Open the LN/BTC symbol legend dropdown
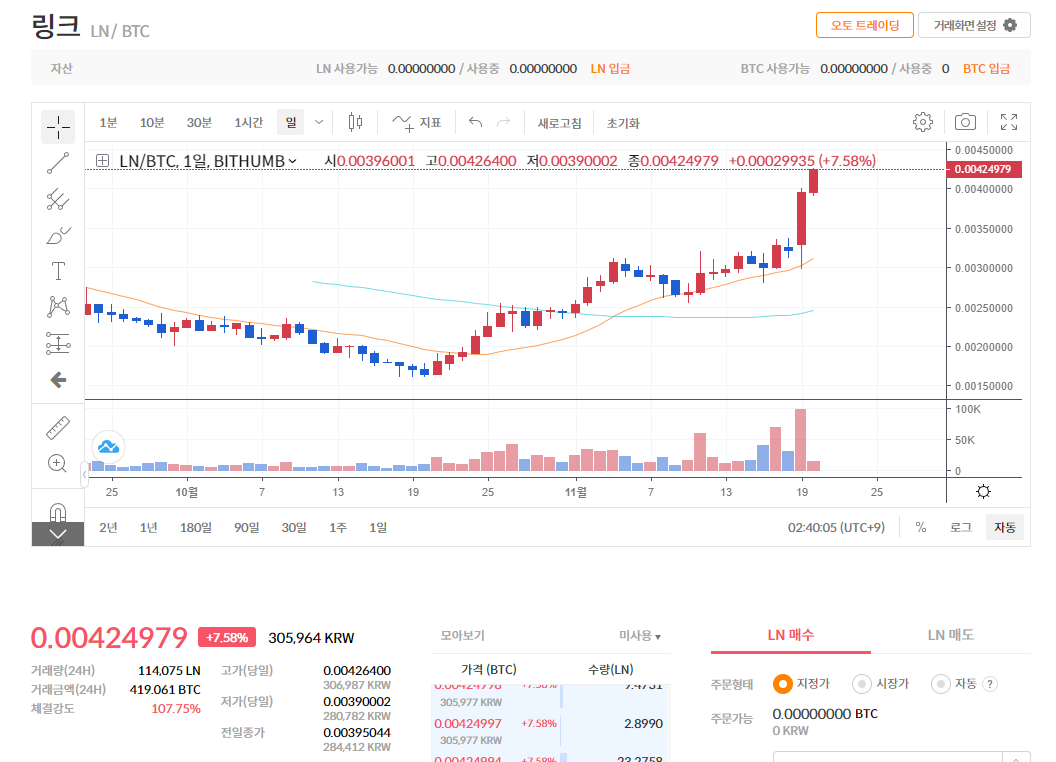The height and width of the screenshot is (762, 1056). coord(293,161)
